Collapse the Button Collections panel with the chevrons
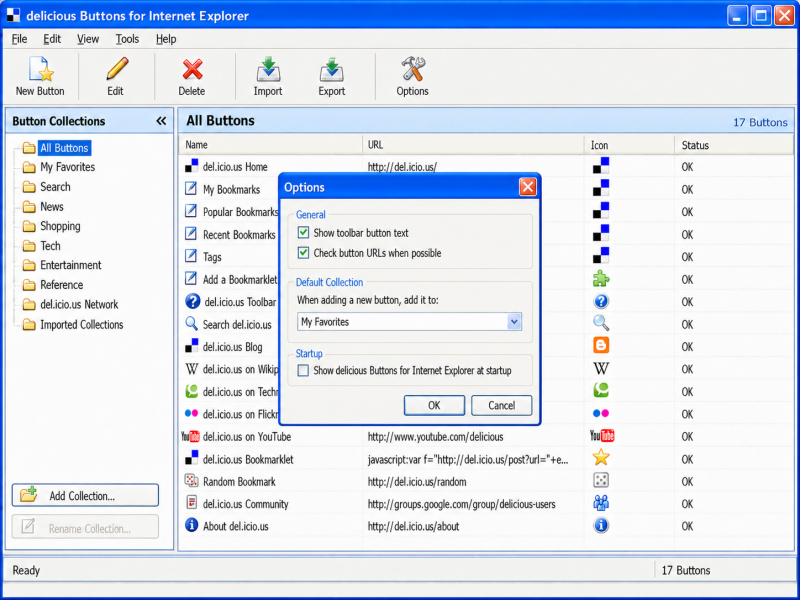This screenshot has width=800, height=600. [161, 121]
